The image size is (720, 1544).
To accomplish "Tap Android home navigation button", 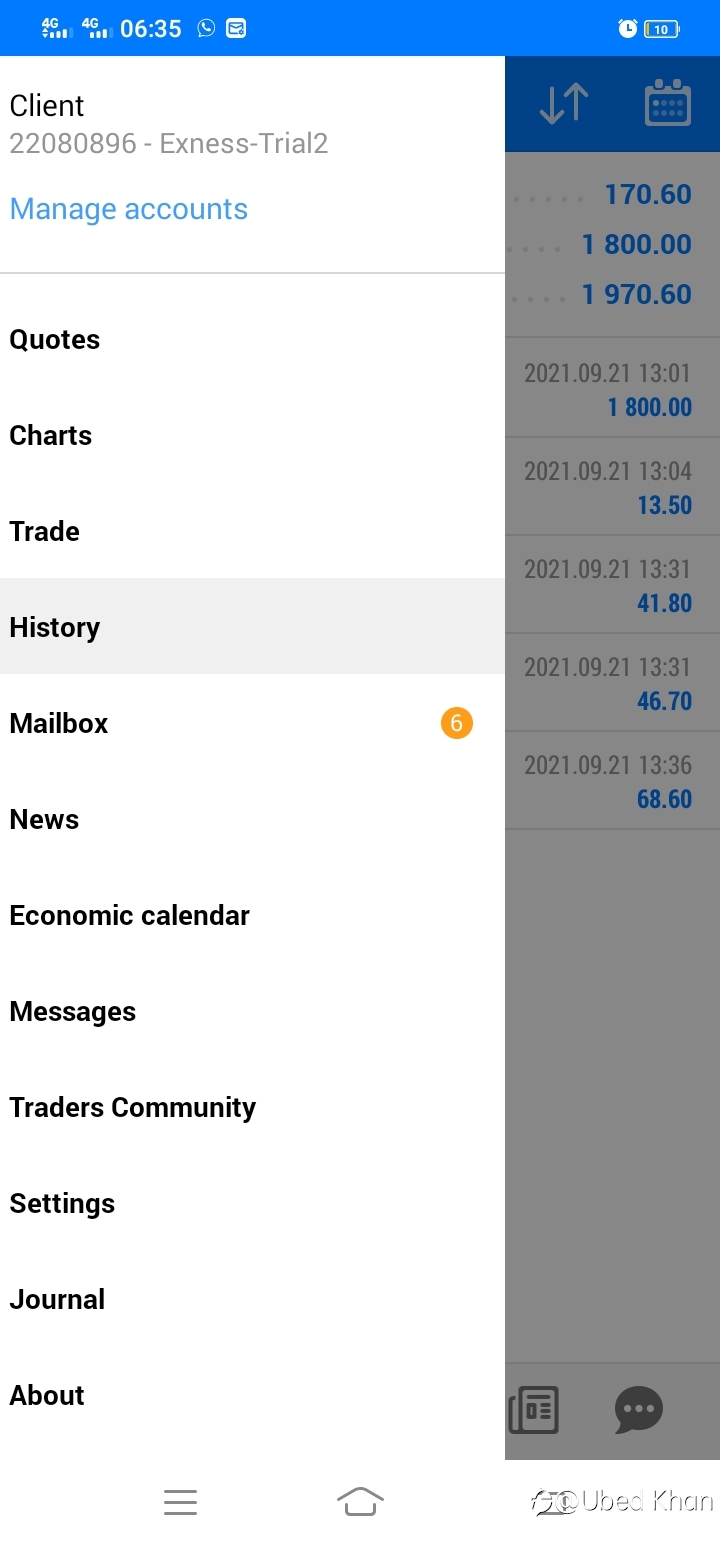I will [360, 1502].
